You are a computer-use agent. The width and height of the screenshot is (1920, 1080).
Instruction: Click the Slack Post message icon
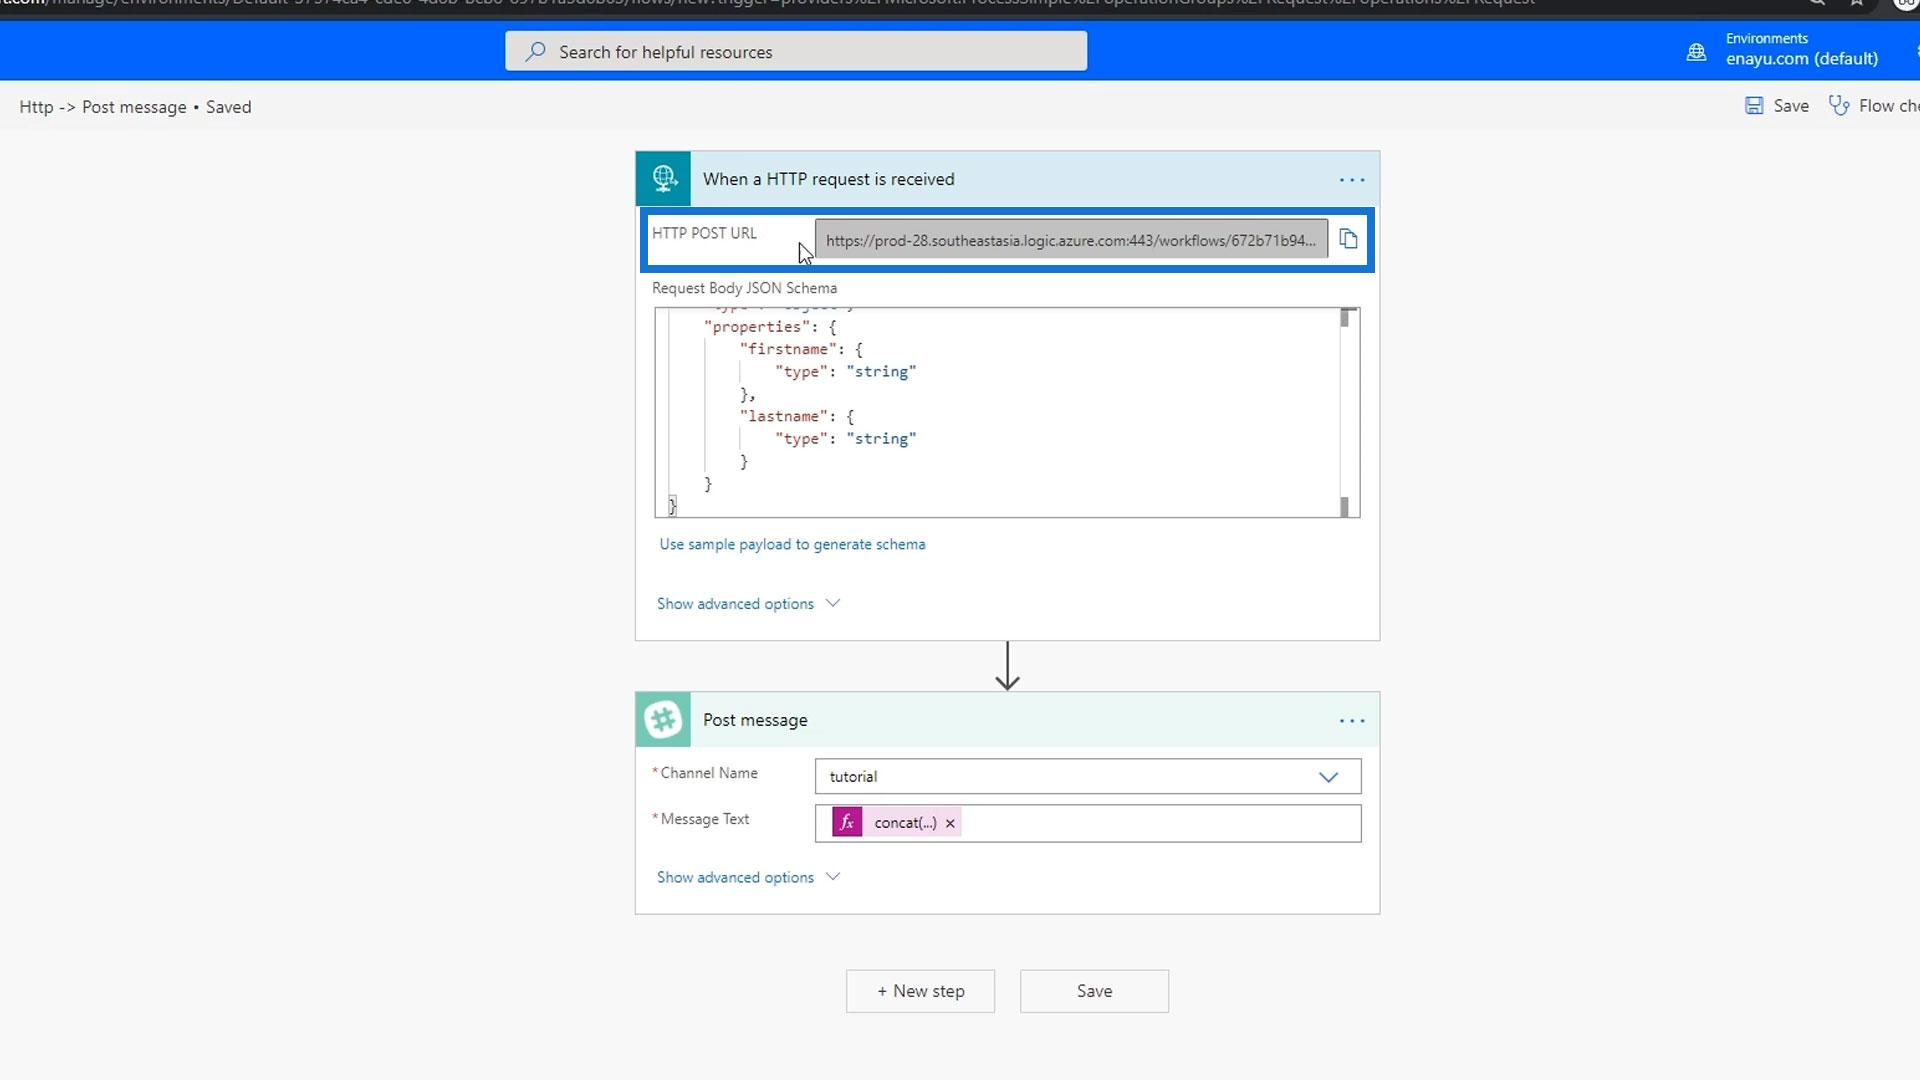pyautogui.click(x=663, y=720)
